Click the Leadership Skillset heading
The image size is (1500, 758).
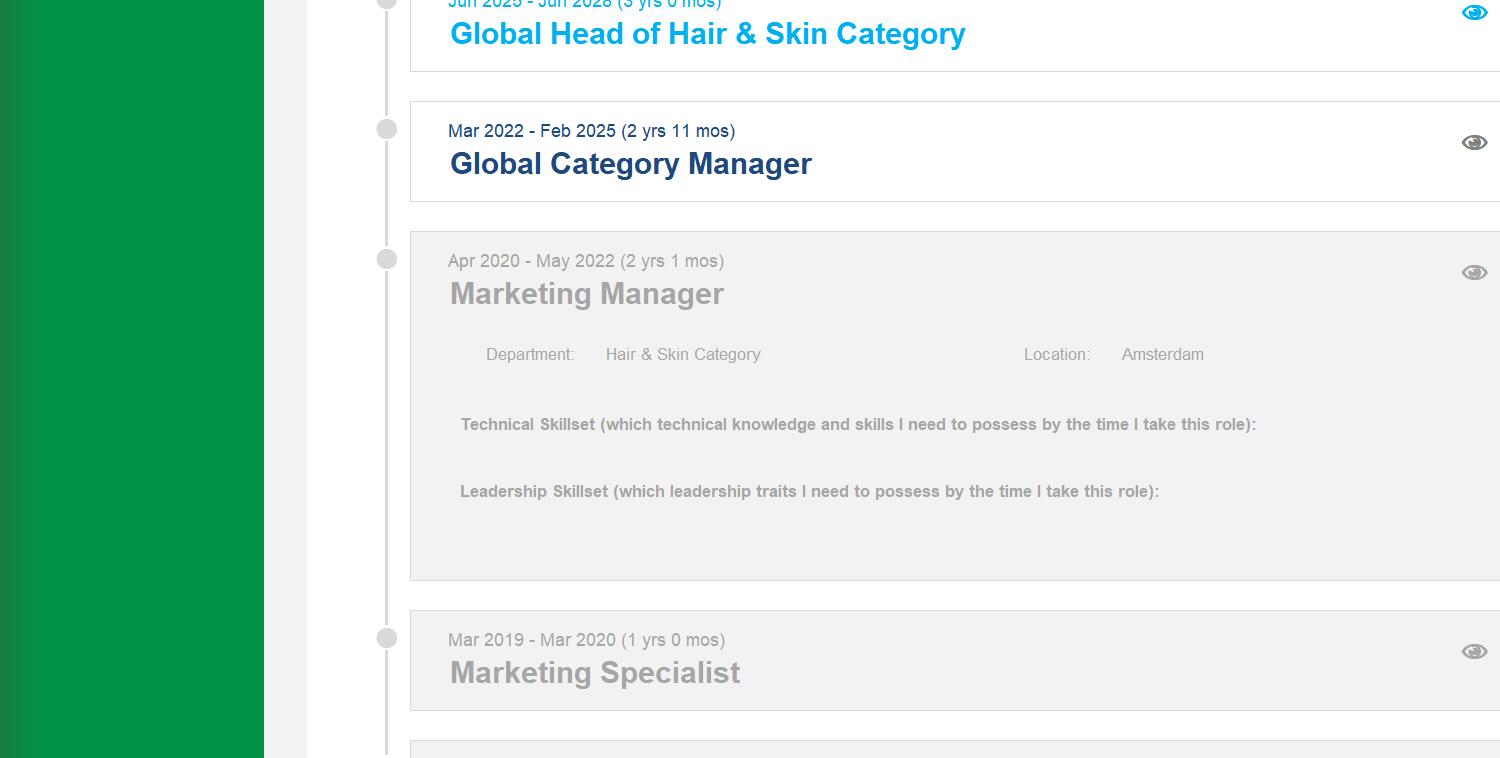click(x=809, y=492)
